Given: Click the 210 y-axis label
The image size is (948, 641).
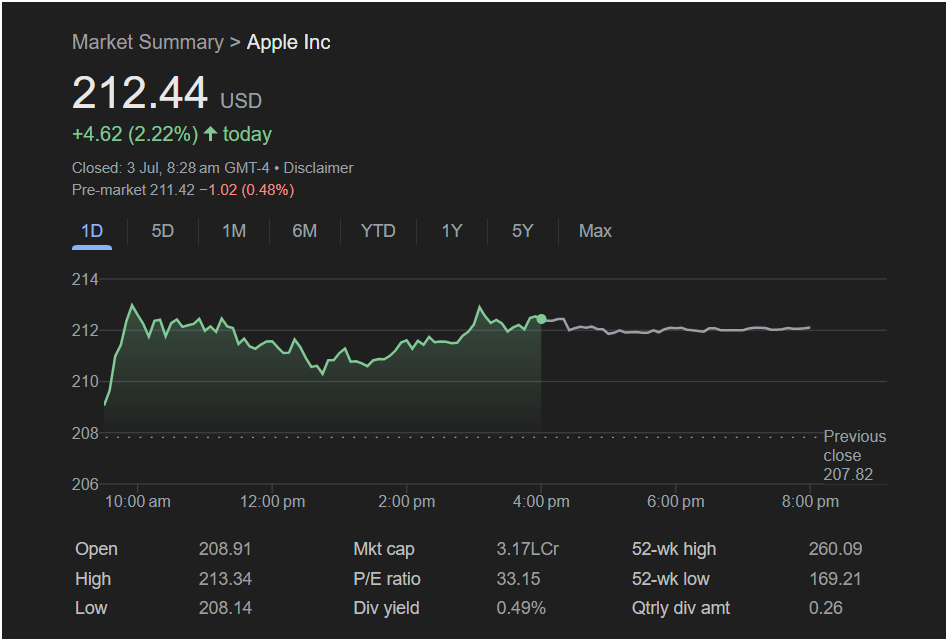Looking at the screenshot, I should 85,382.
